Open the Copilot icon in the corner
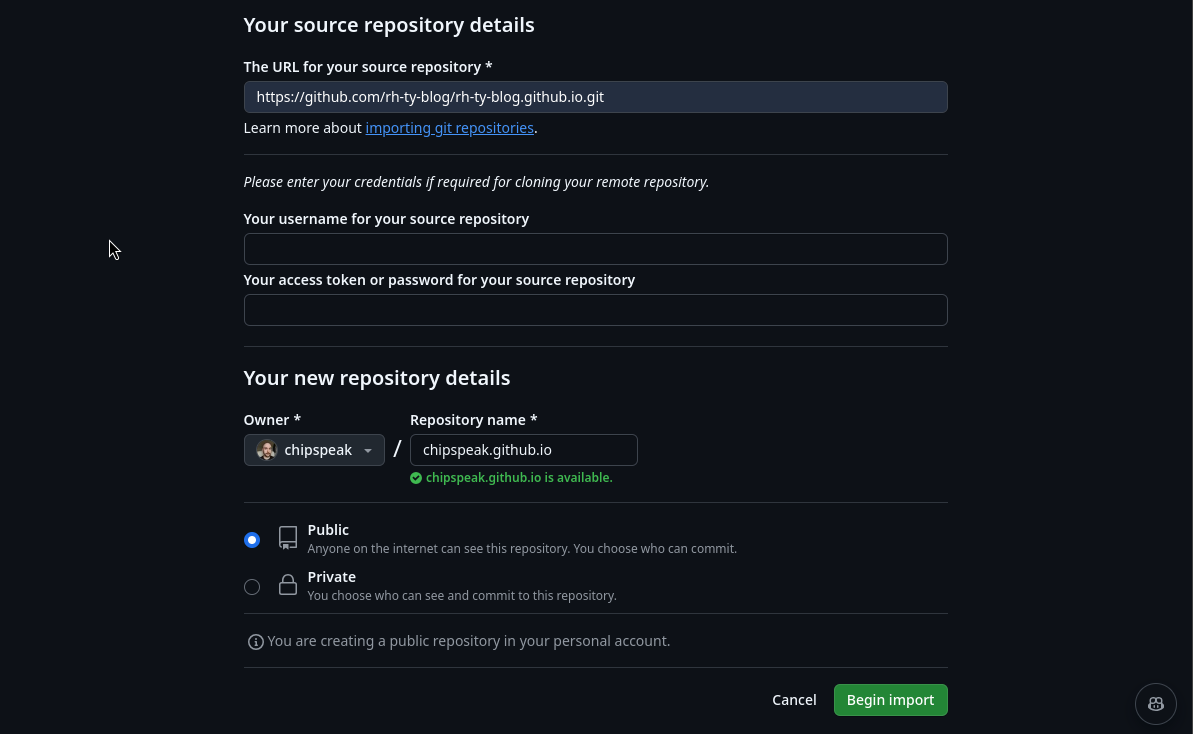This screenshot has width=1193, height=734. click(1155, 703)
